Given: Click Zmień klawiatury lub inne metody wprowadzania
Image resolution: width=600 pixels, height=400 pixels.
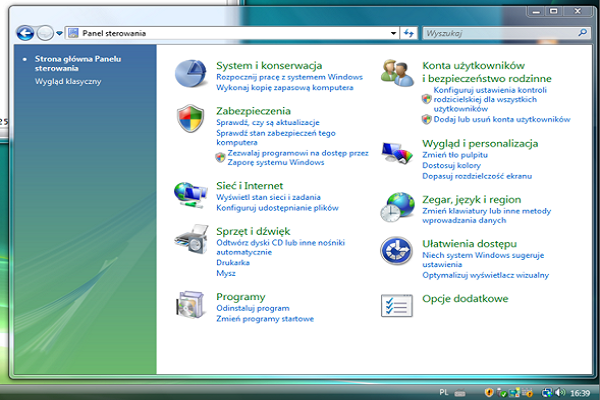Looking at the screenshot, I should (486, 216).
